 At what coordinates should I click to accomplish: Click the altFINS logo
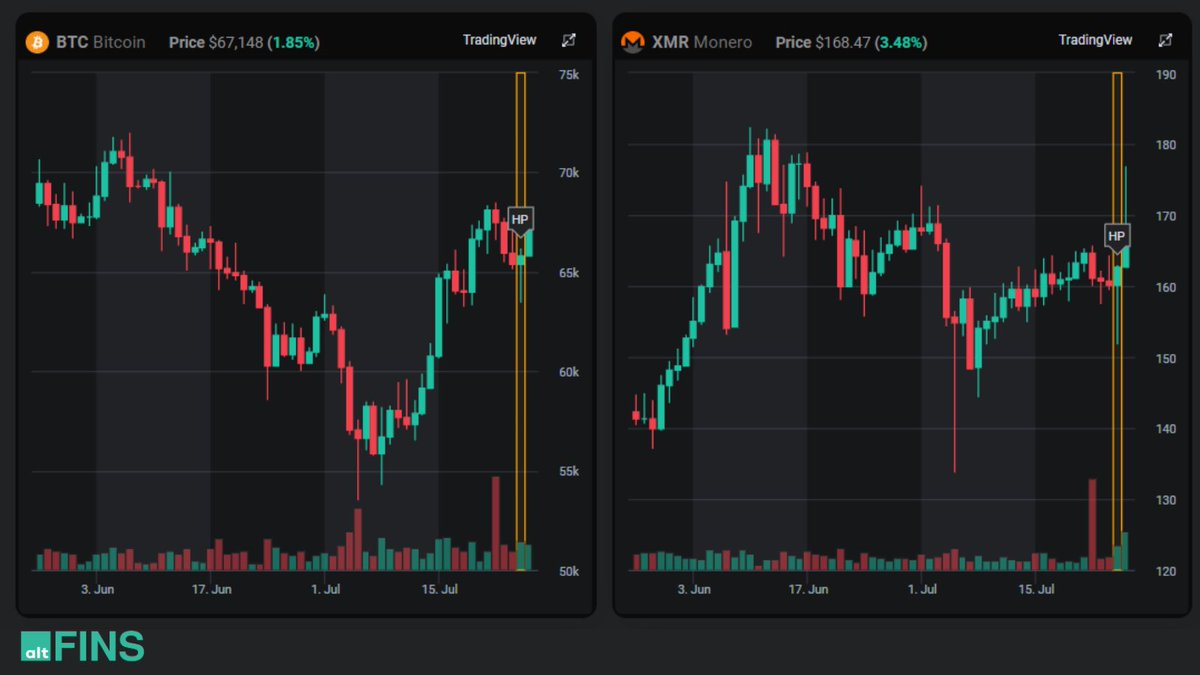(x=83, y=646)
